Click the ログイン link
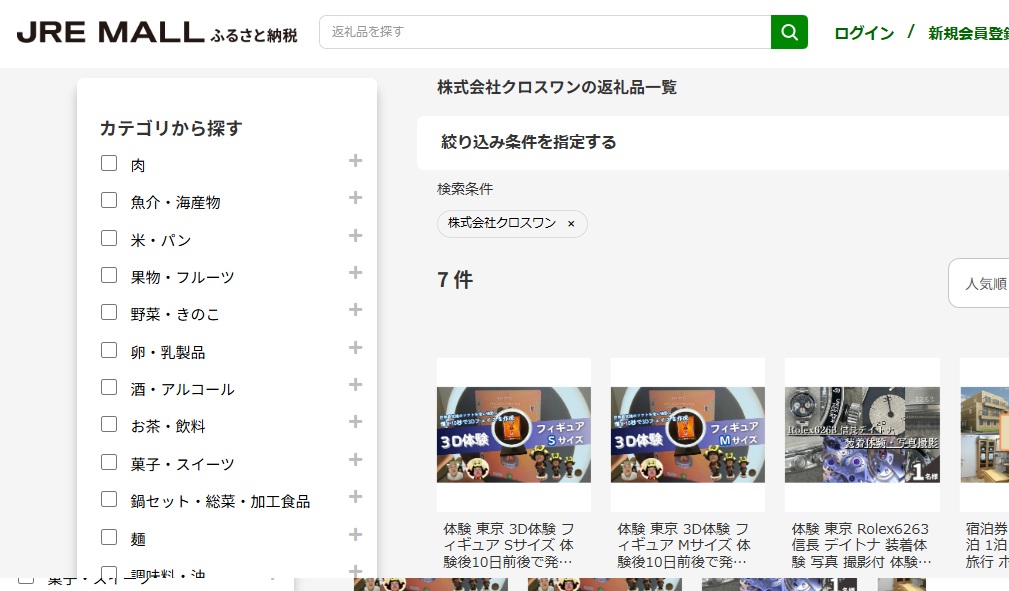This screenshot has width=1009, height=591. 864,33
